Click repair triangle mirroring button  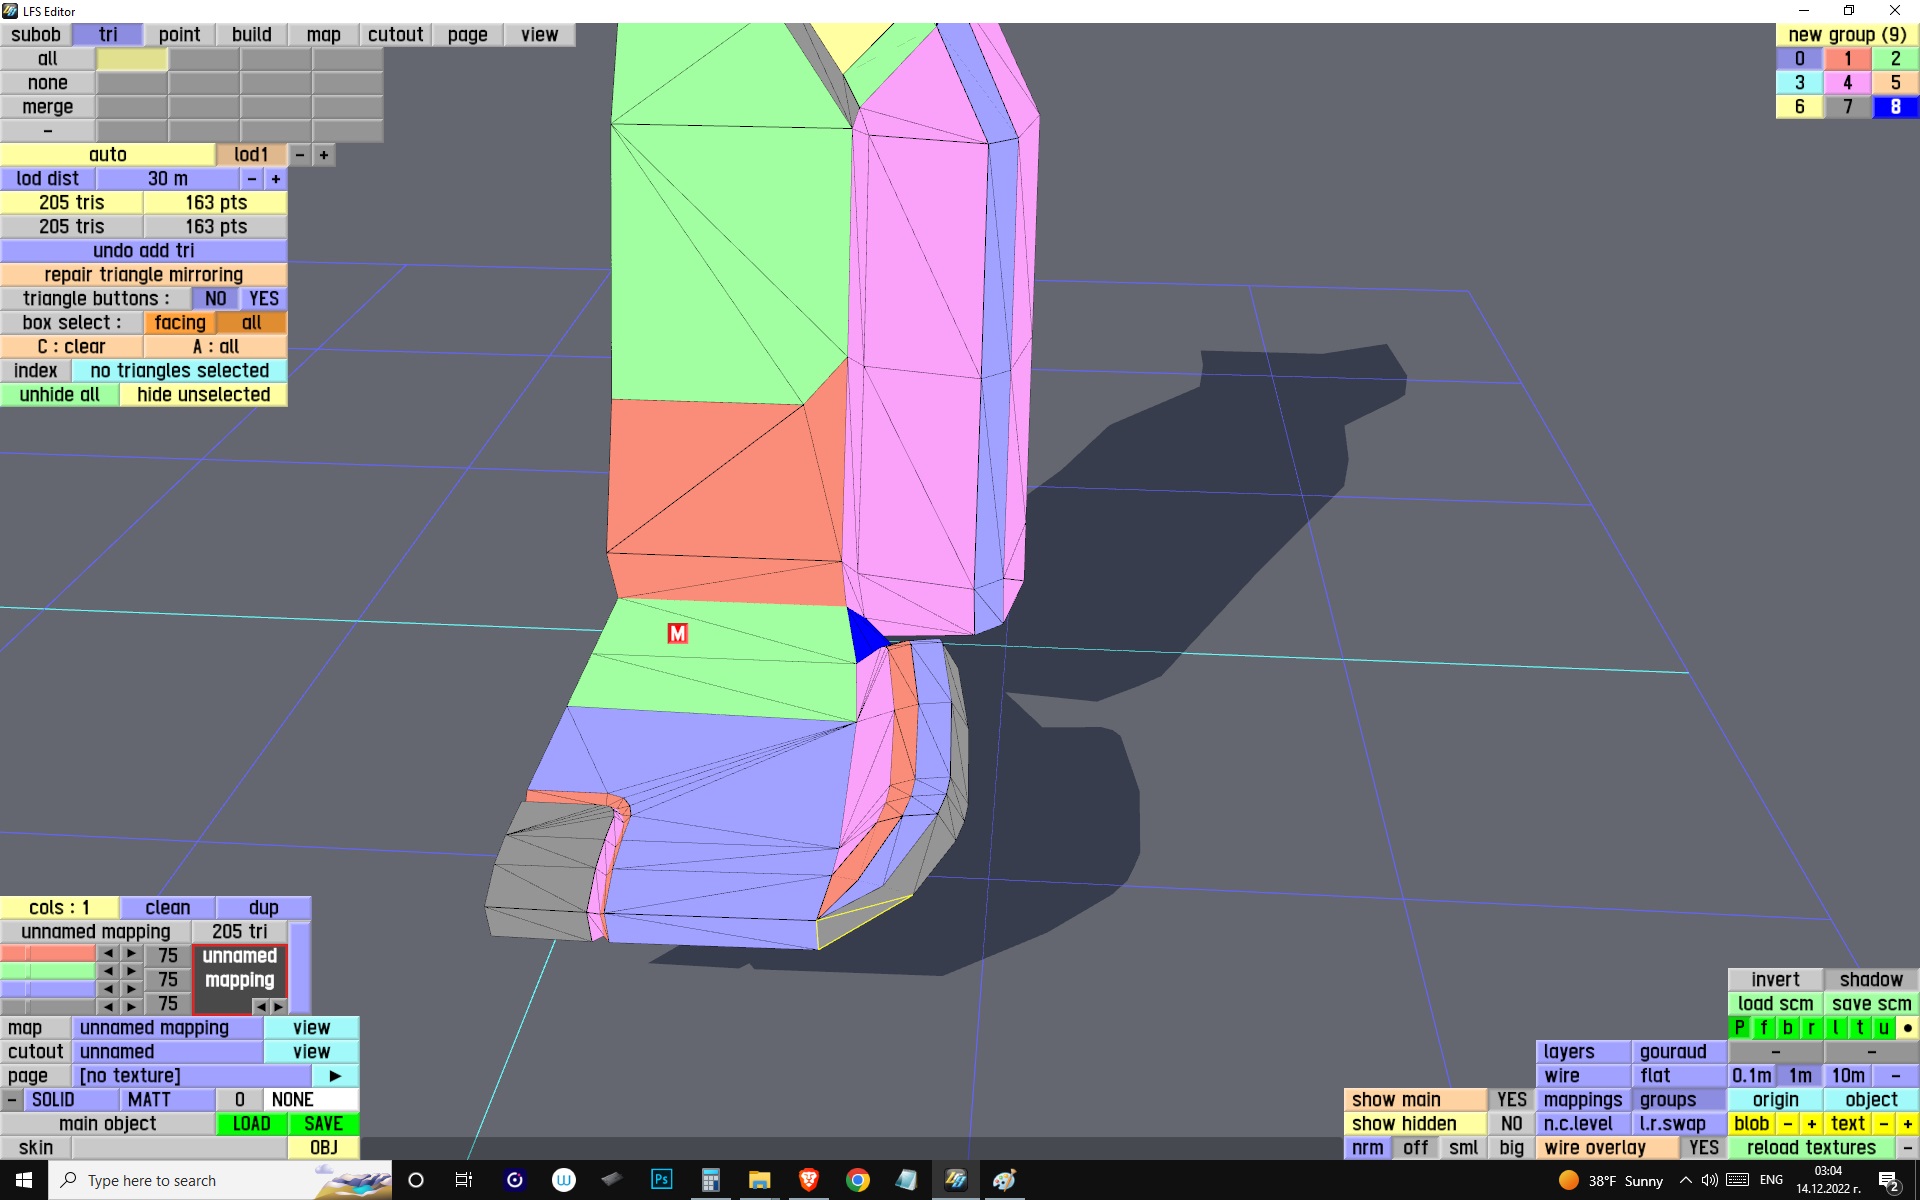click(143, 275)
